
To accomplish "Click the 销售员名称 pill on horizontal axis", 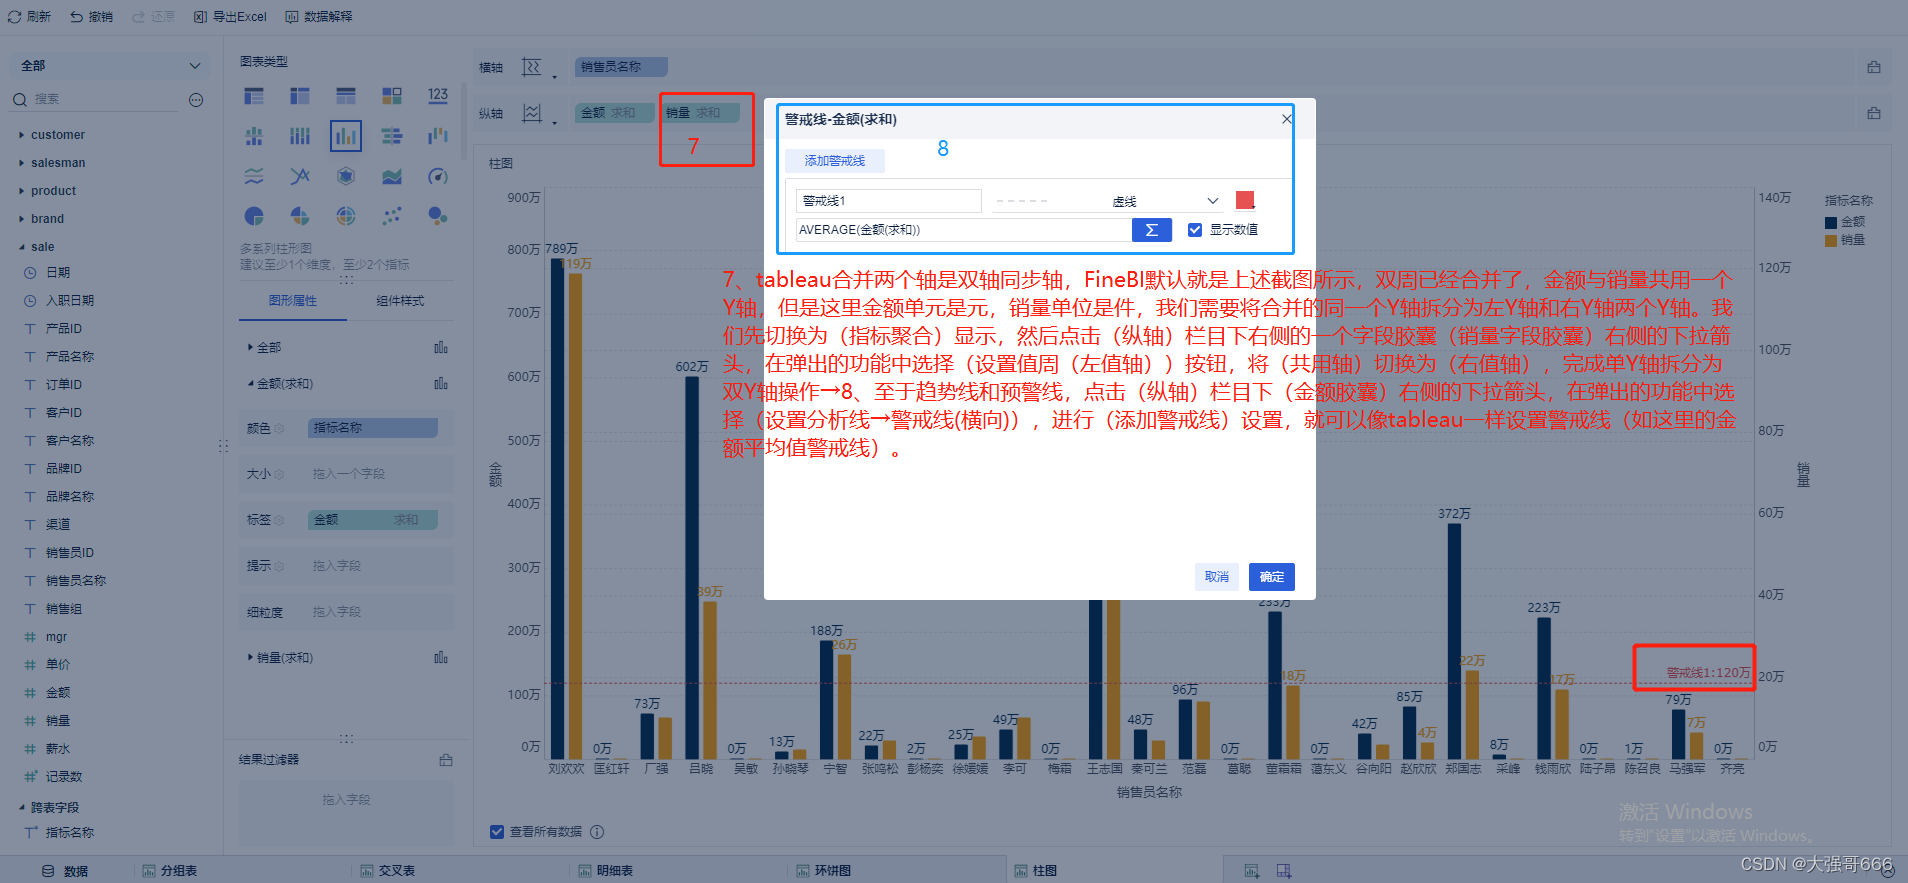I will [x=621, y=67].
